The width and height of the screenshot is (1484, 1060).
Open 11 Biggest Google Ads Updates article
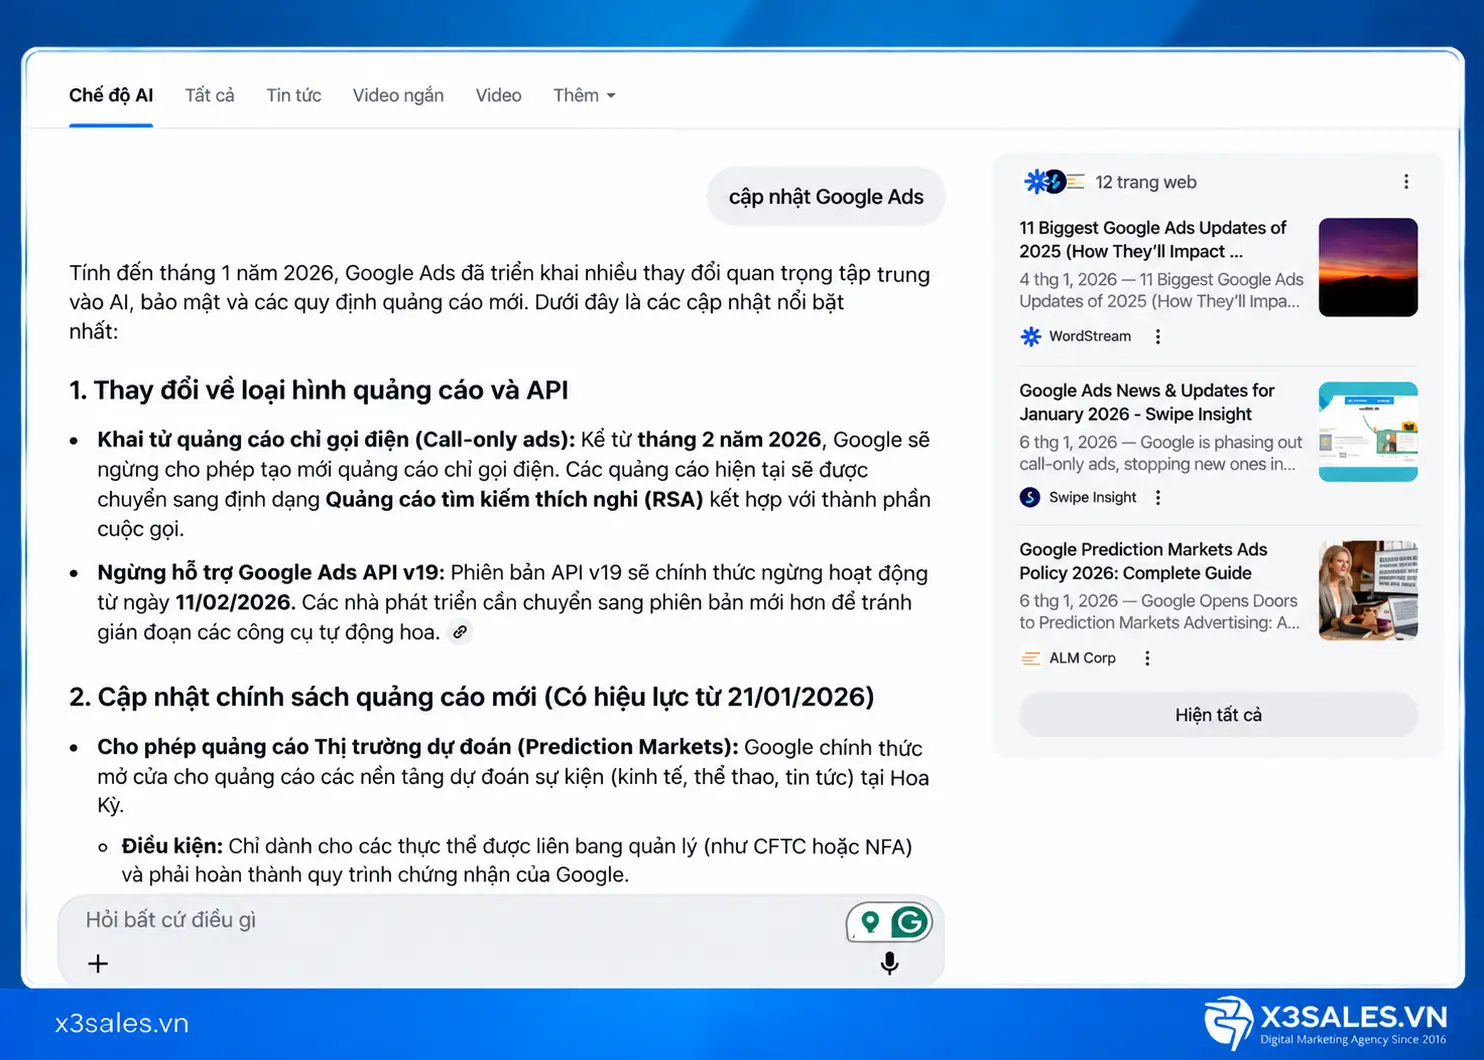pos(1153,240)
